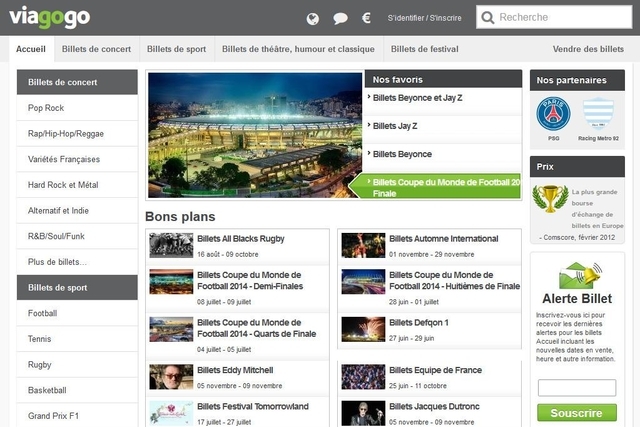Open Billets Defqon 1
Viewport: 640px width, 427px height.
click(x=419, y=323)
